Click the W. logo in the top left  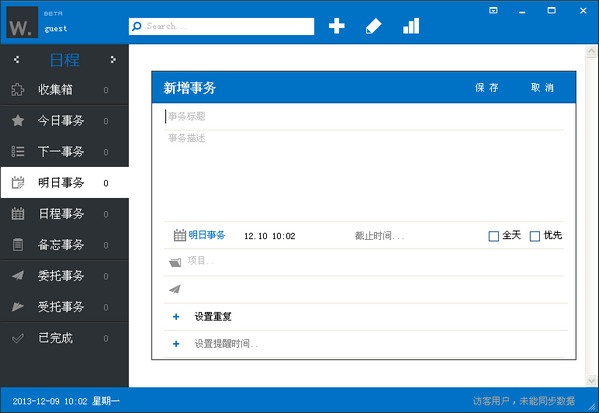pyautogui.click(x=22, y=22)
